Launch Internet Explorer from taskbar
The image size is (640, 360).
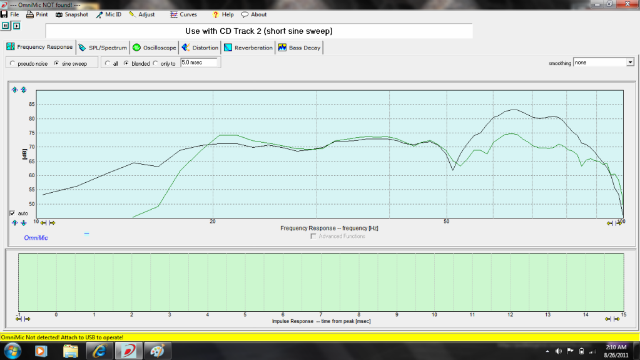pyautogui.click(x=99, y=351)
